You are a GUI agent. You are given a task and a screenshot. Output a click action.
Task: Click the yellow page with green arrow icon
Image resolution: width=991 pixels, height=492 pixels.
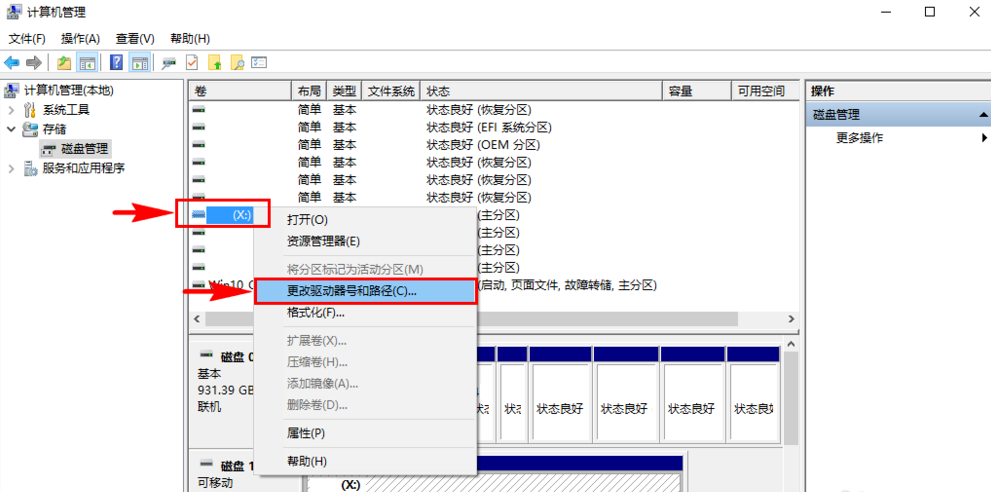pyautogui.click(x=215, y=63)
